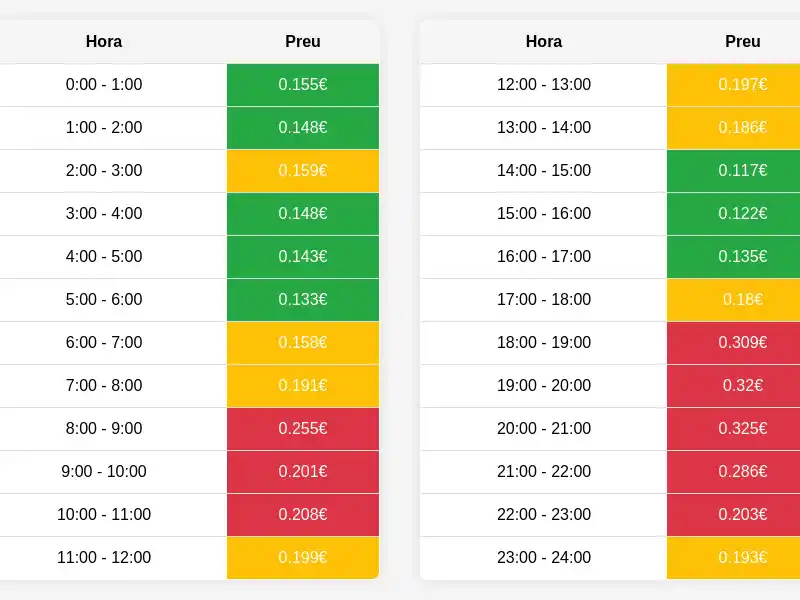Viewport: 800px width, 600px height.
Task: Select the 0:00 - 1:00 hour row
Action: click(104, 85)
